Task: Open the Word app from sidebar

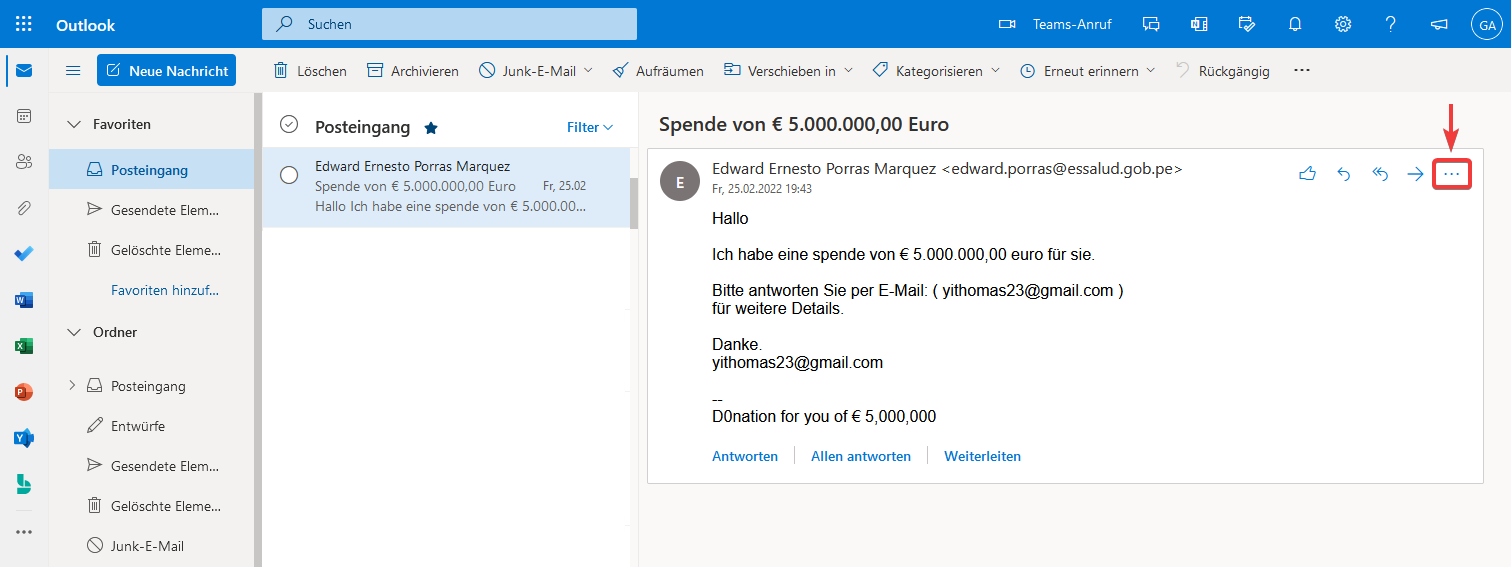Action: (x=24, y=300)
